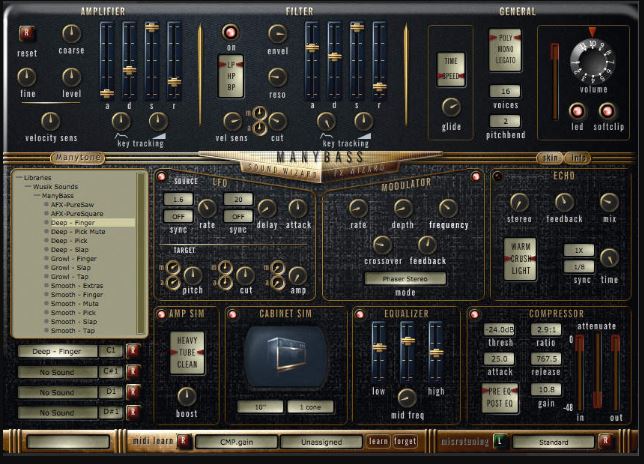This screenshot has height=464, width=644.
Task: Click the filter envelope decay slider
Action: pyautogui.click(x=334, y=62)
